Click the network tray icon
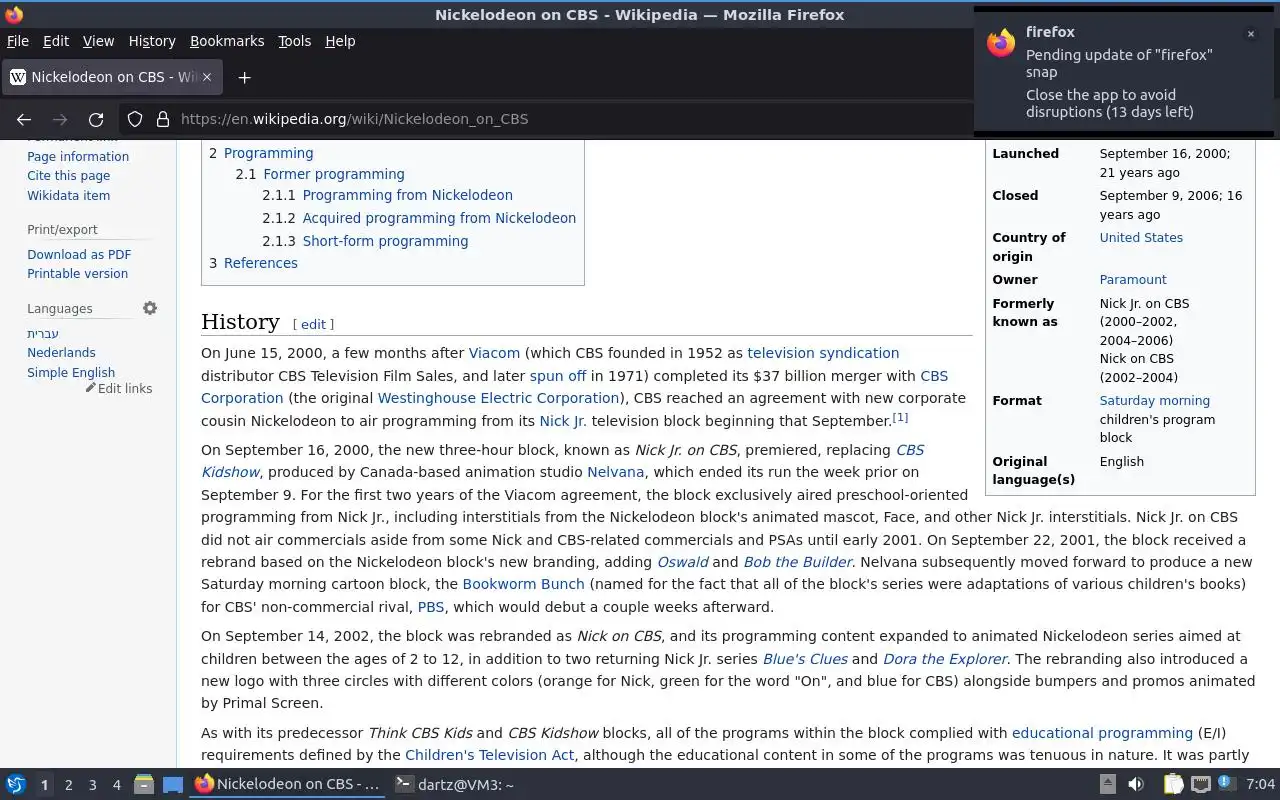Viewport: 1280px width, 800px height. 1201,785
